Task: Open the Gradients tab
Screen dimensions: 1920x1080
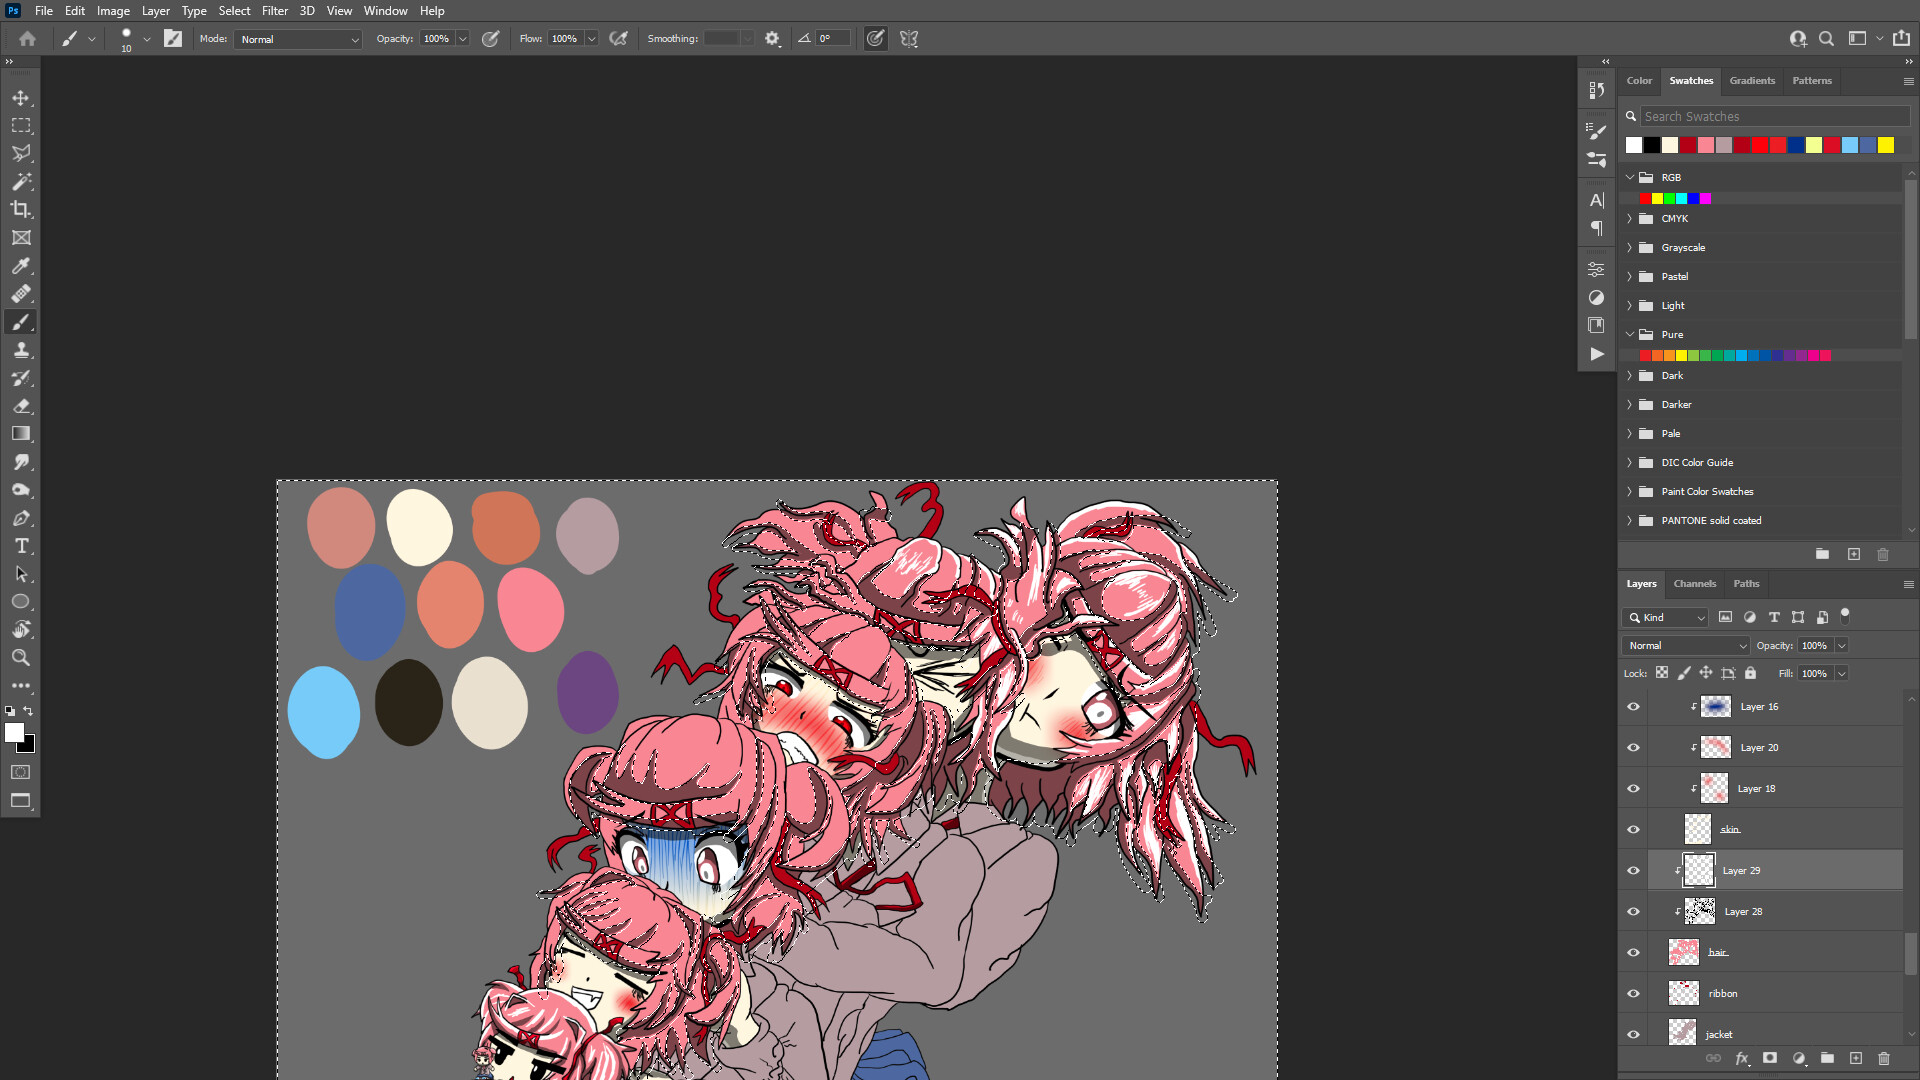Action: pyautogui.click(x=1752, y=81)
